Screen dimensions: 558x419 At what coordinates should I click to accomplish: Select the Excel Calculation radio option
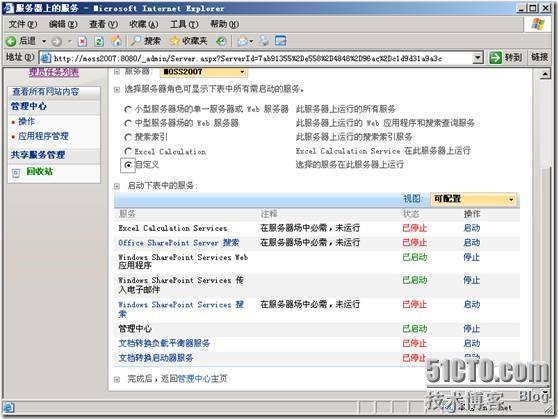[128, 151]
